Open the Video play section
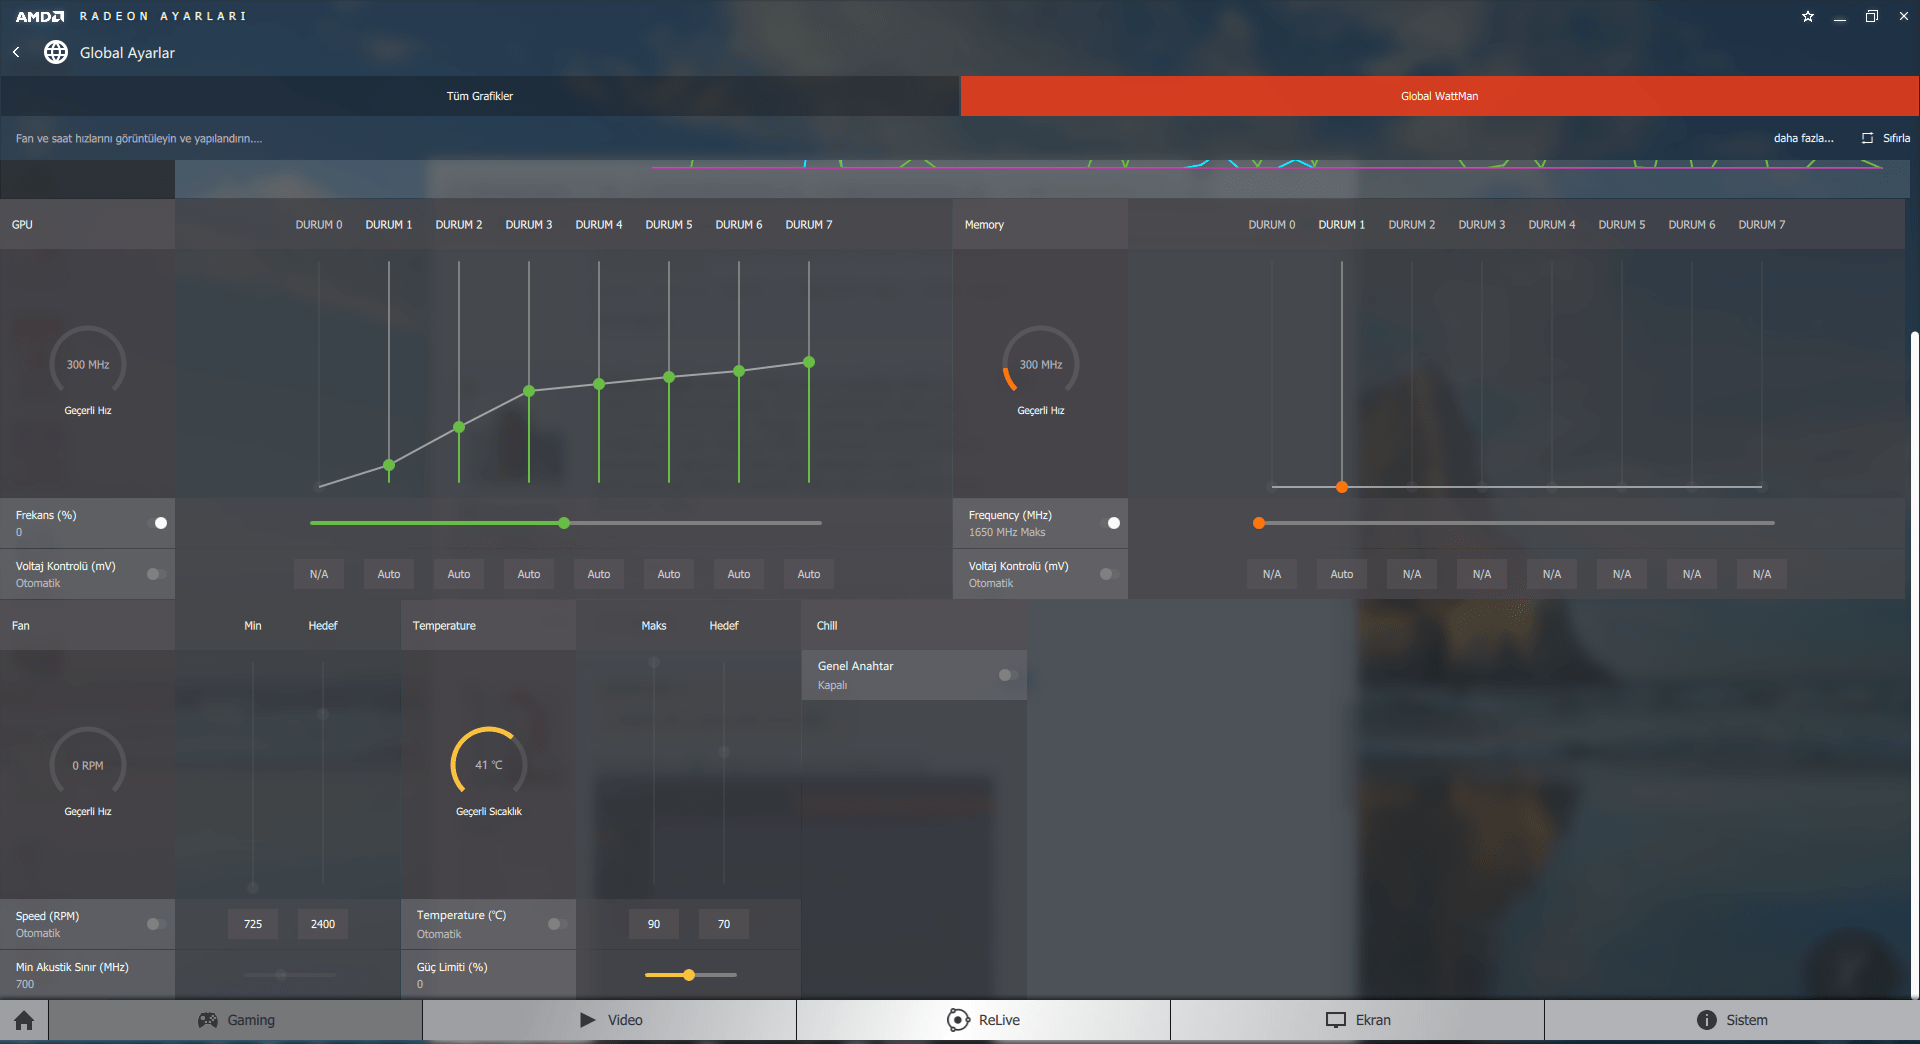The width and height of the screenshot is (1920, 1044). [x=610, y=1020]
